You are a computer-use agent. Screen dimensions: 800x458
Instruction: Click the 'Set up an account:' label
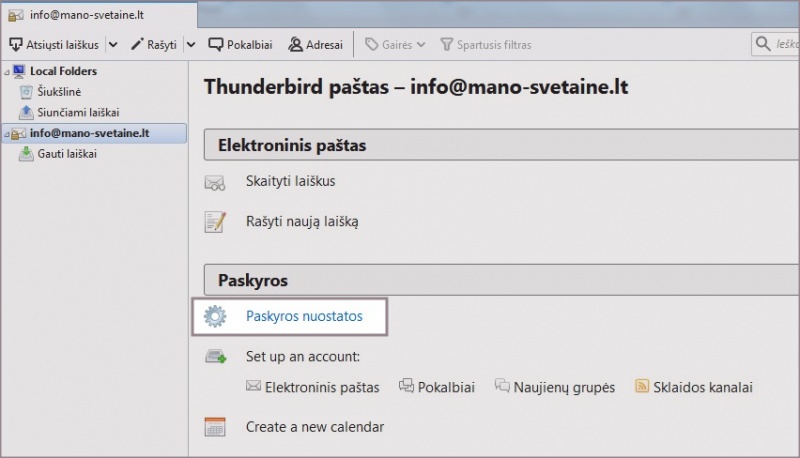coord(303,357)
